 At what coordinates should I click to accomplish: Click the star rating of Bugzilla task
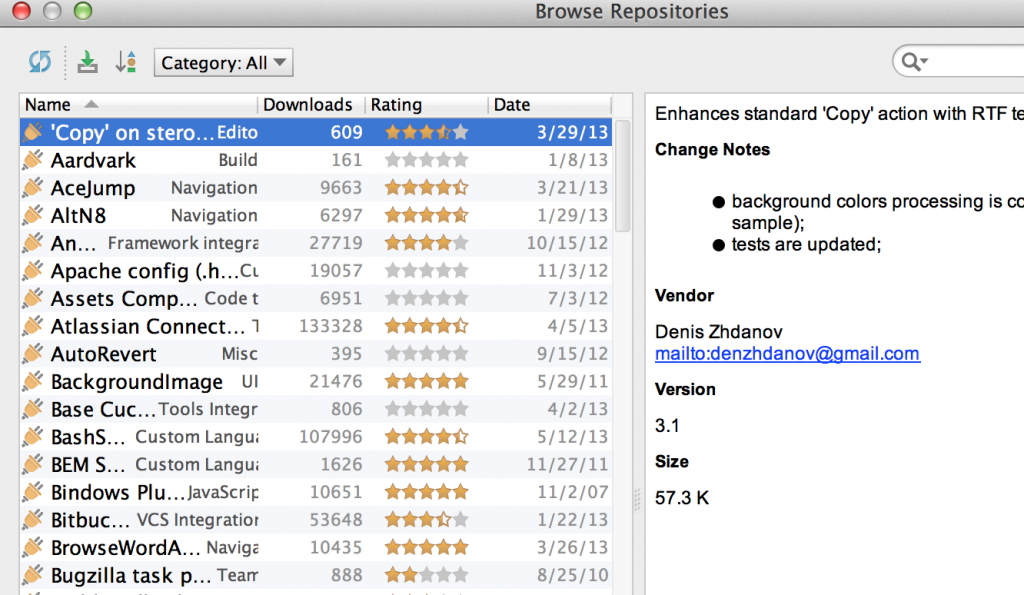[x=426, y=575]
